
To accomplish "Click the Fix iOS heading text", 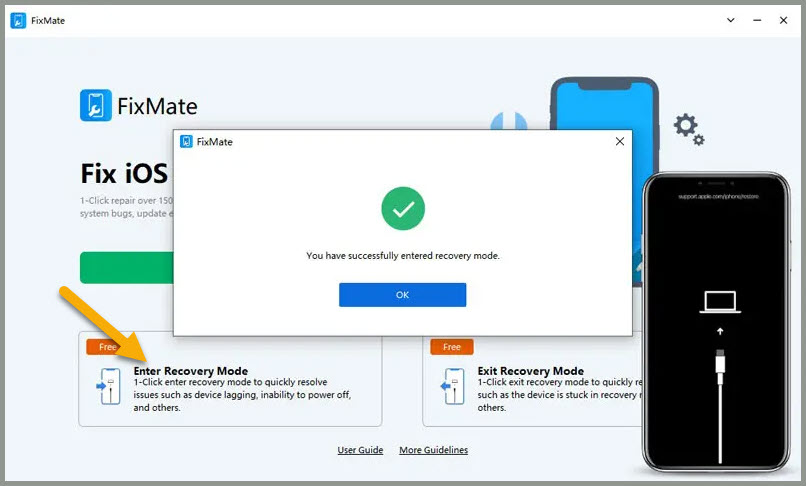I will [x=124, y=173].
